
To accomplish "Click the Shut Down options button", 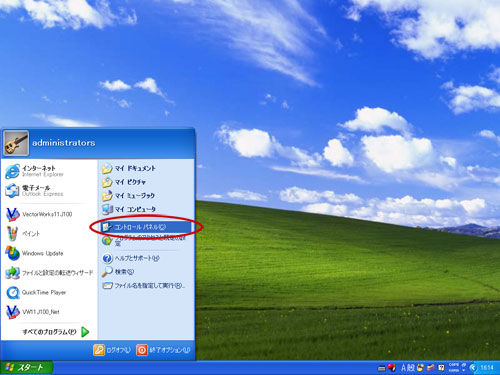I will [163, 350].
